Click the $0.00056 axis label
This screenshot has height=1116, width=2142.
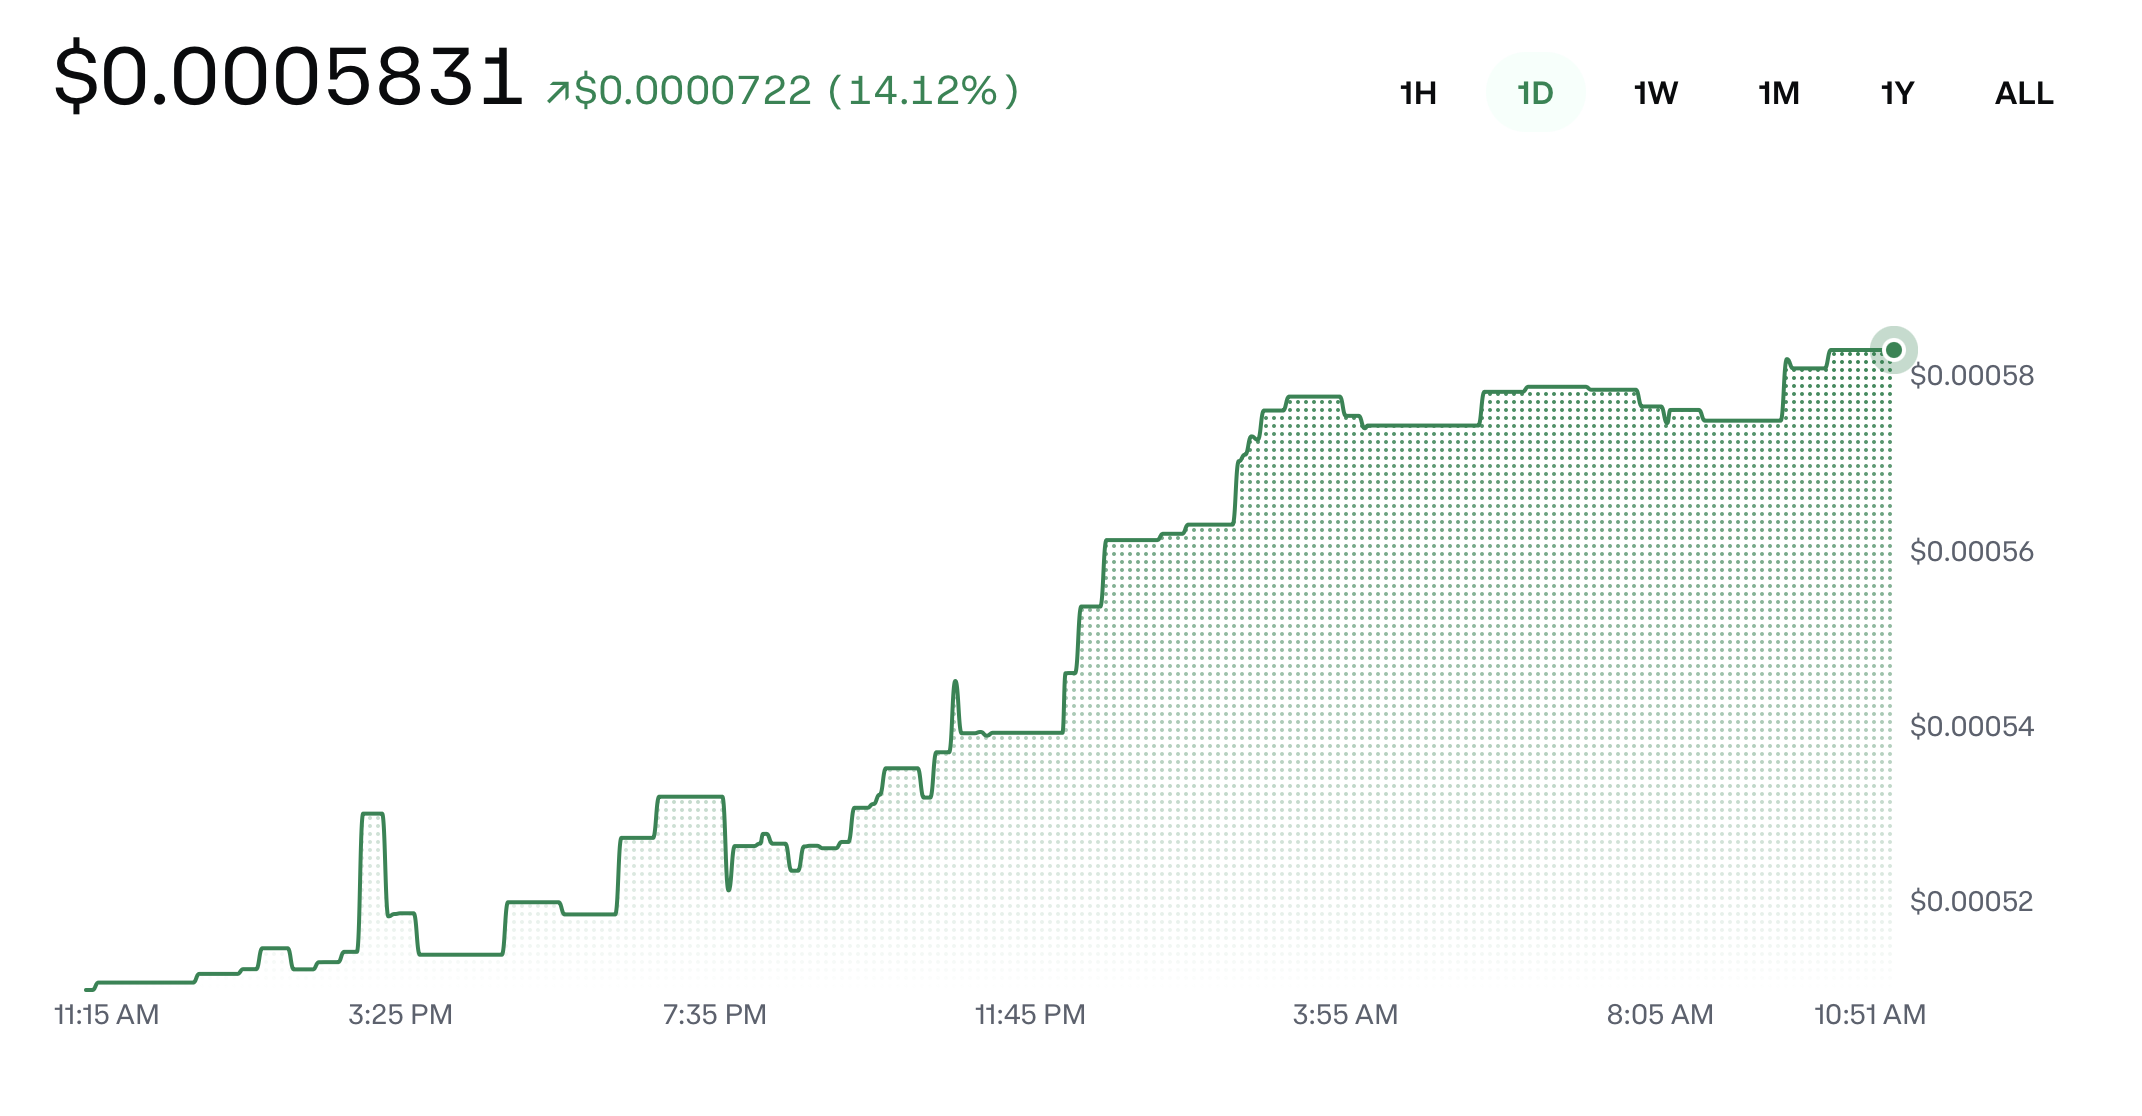tap(1972, 552)
